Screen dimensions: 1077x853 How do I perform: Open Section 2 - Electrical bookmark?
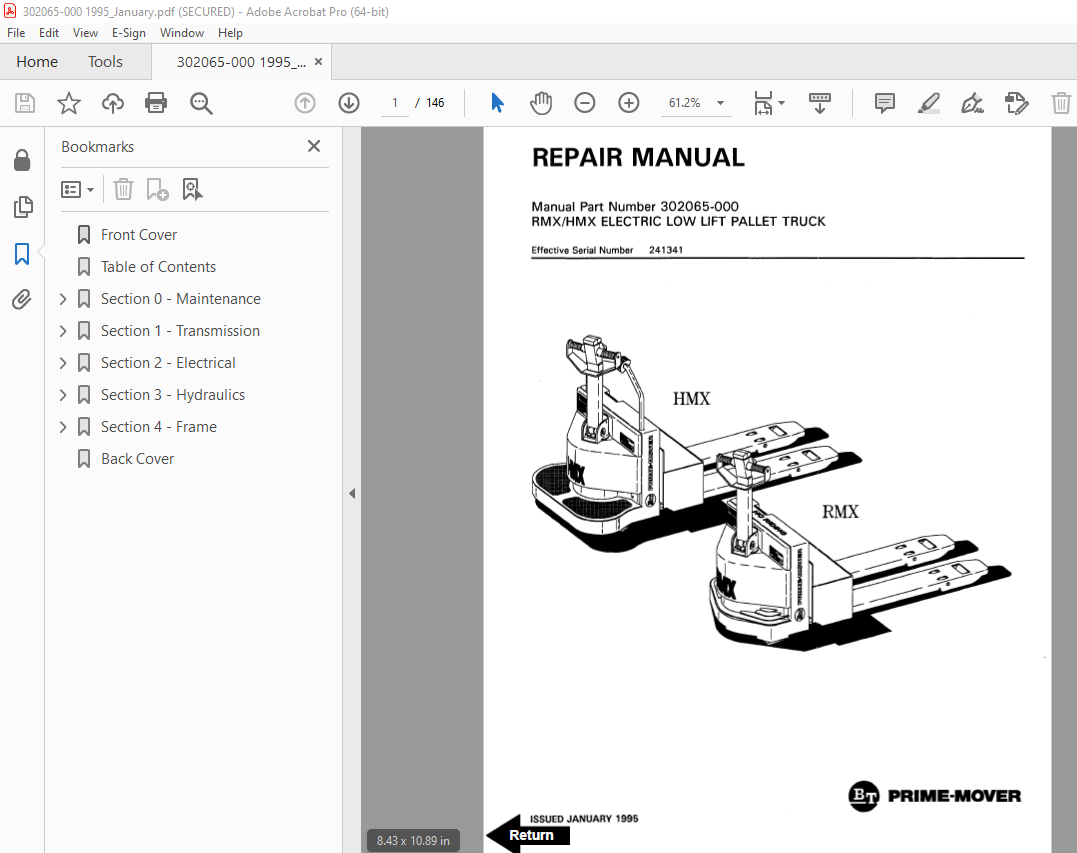[x=168, y=363]
